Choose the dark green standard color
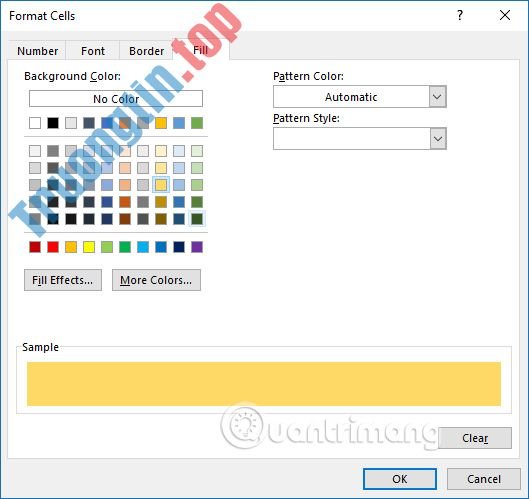This screenshot has width=529, height=499. 125,247
